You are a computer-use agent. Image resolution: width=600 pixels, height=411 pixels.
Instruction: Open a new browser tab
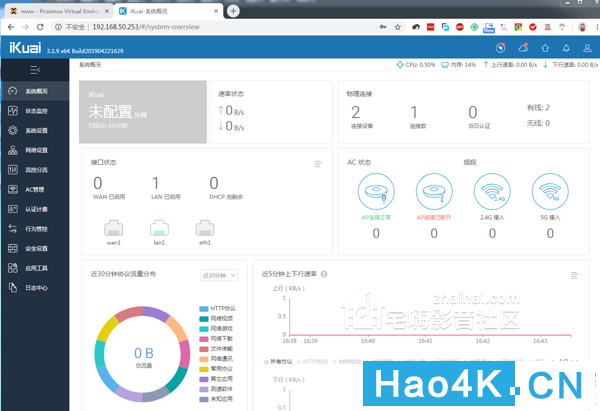pyautogui.click(x=233, y=11)
